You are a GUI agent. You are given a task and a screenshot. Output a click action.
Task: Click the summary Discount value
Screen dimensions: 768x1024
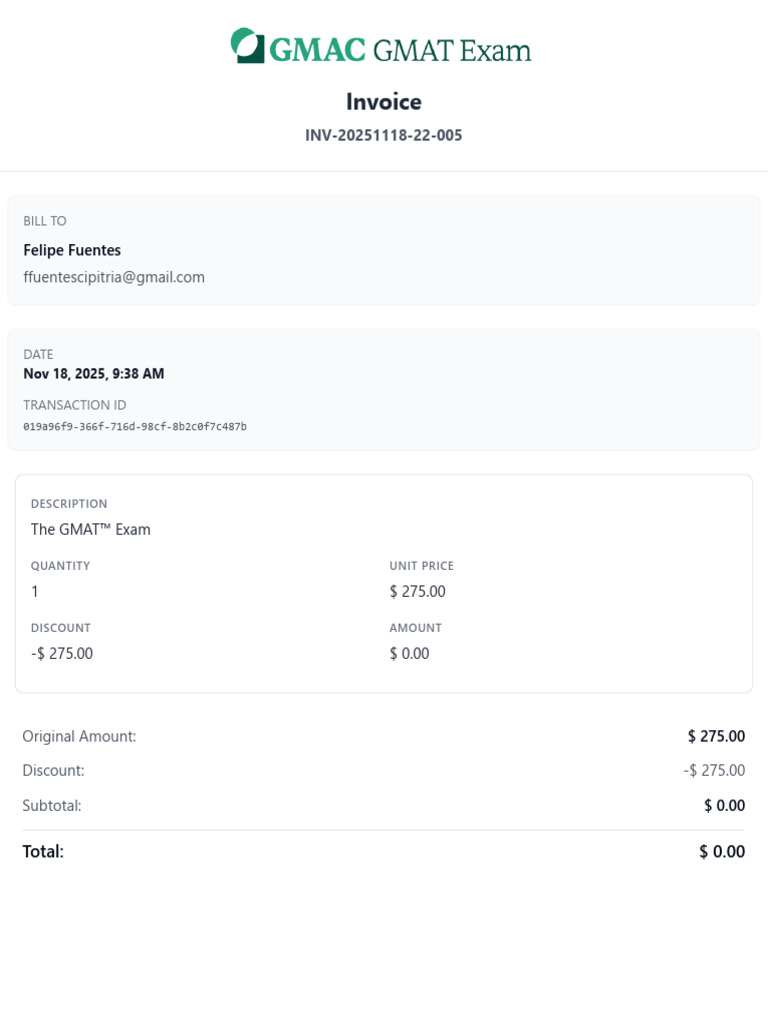(714, 771)
